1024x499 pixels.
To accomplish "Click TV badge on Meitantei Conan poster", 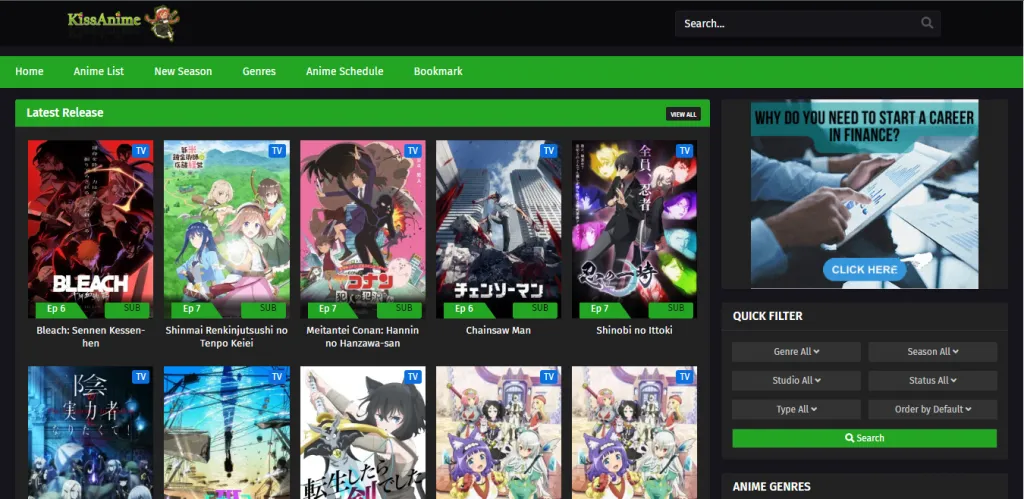I will (x=413, y=151).
